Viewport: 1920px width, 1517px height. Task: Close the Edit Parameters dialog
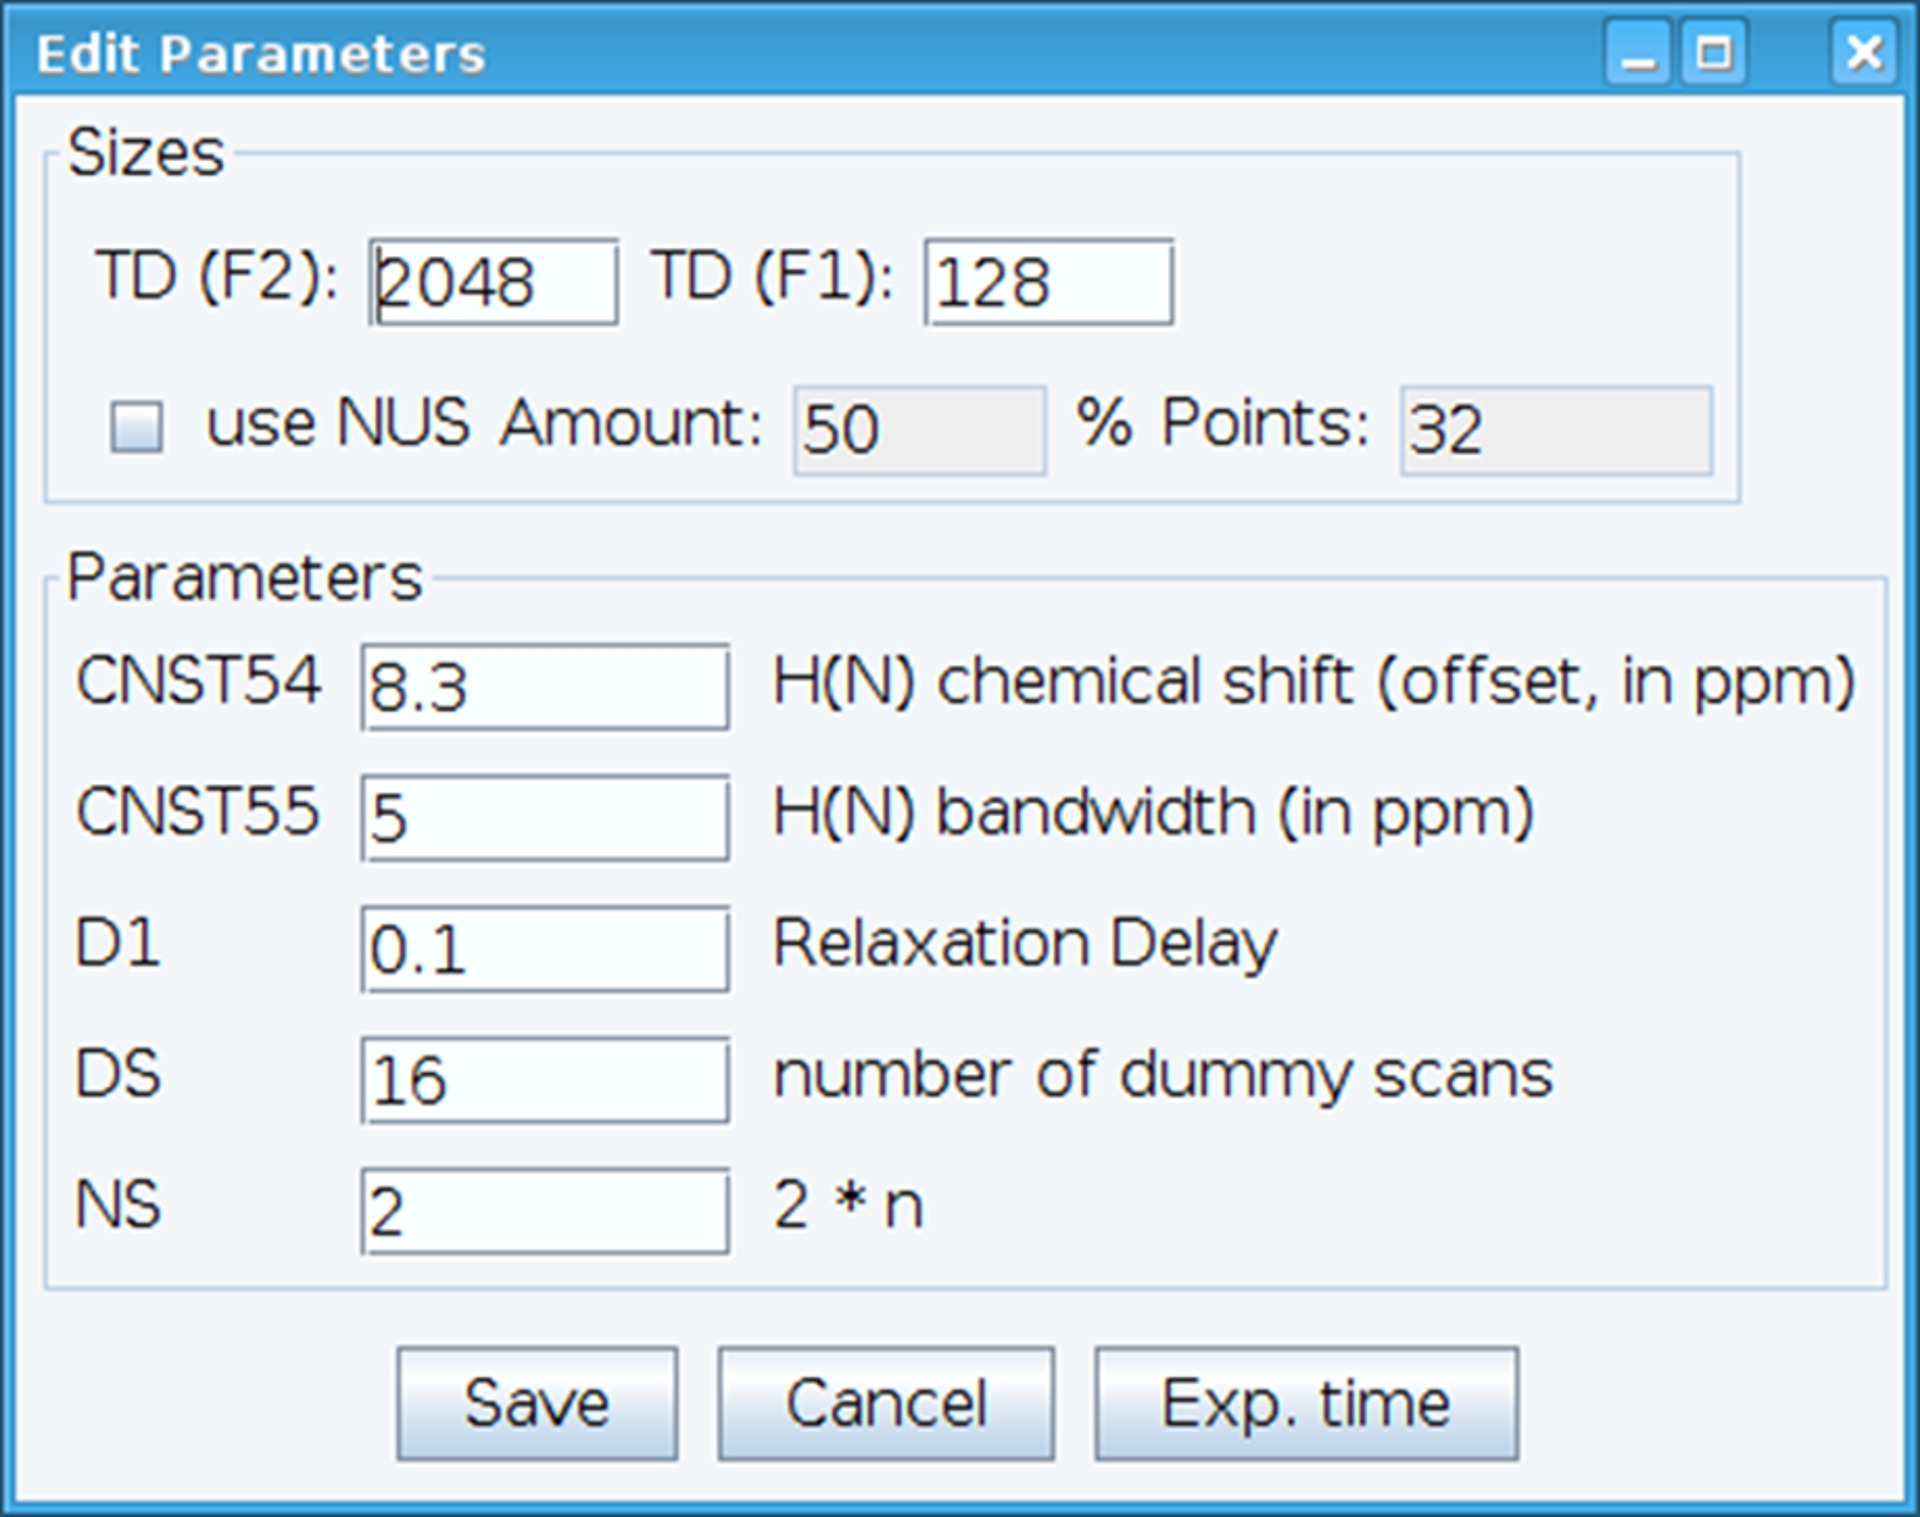pos(1865,53)
